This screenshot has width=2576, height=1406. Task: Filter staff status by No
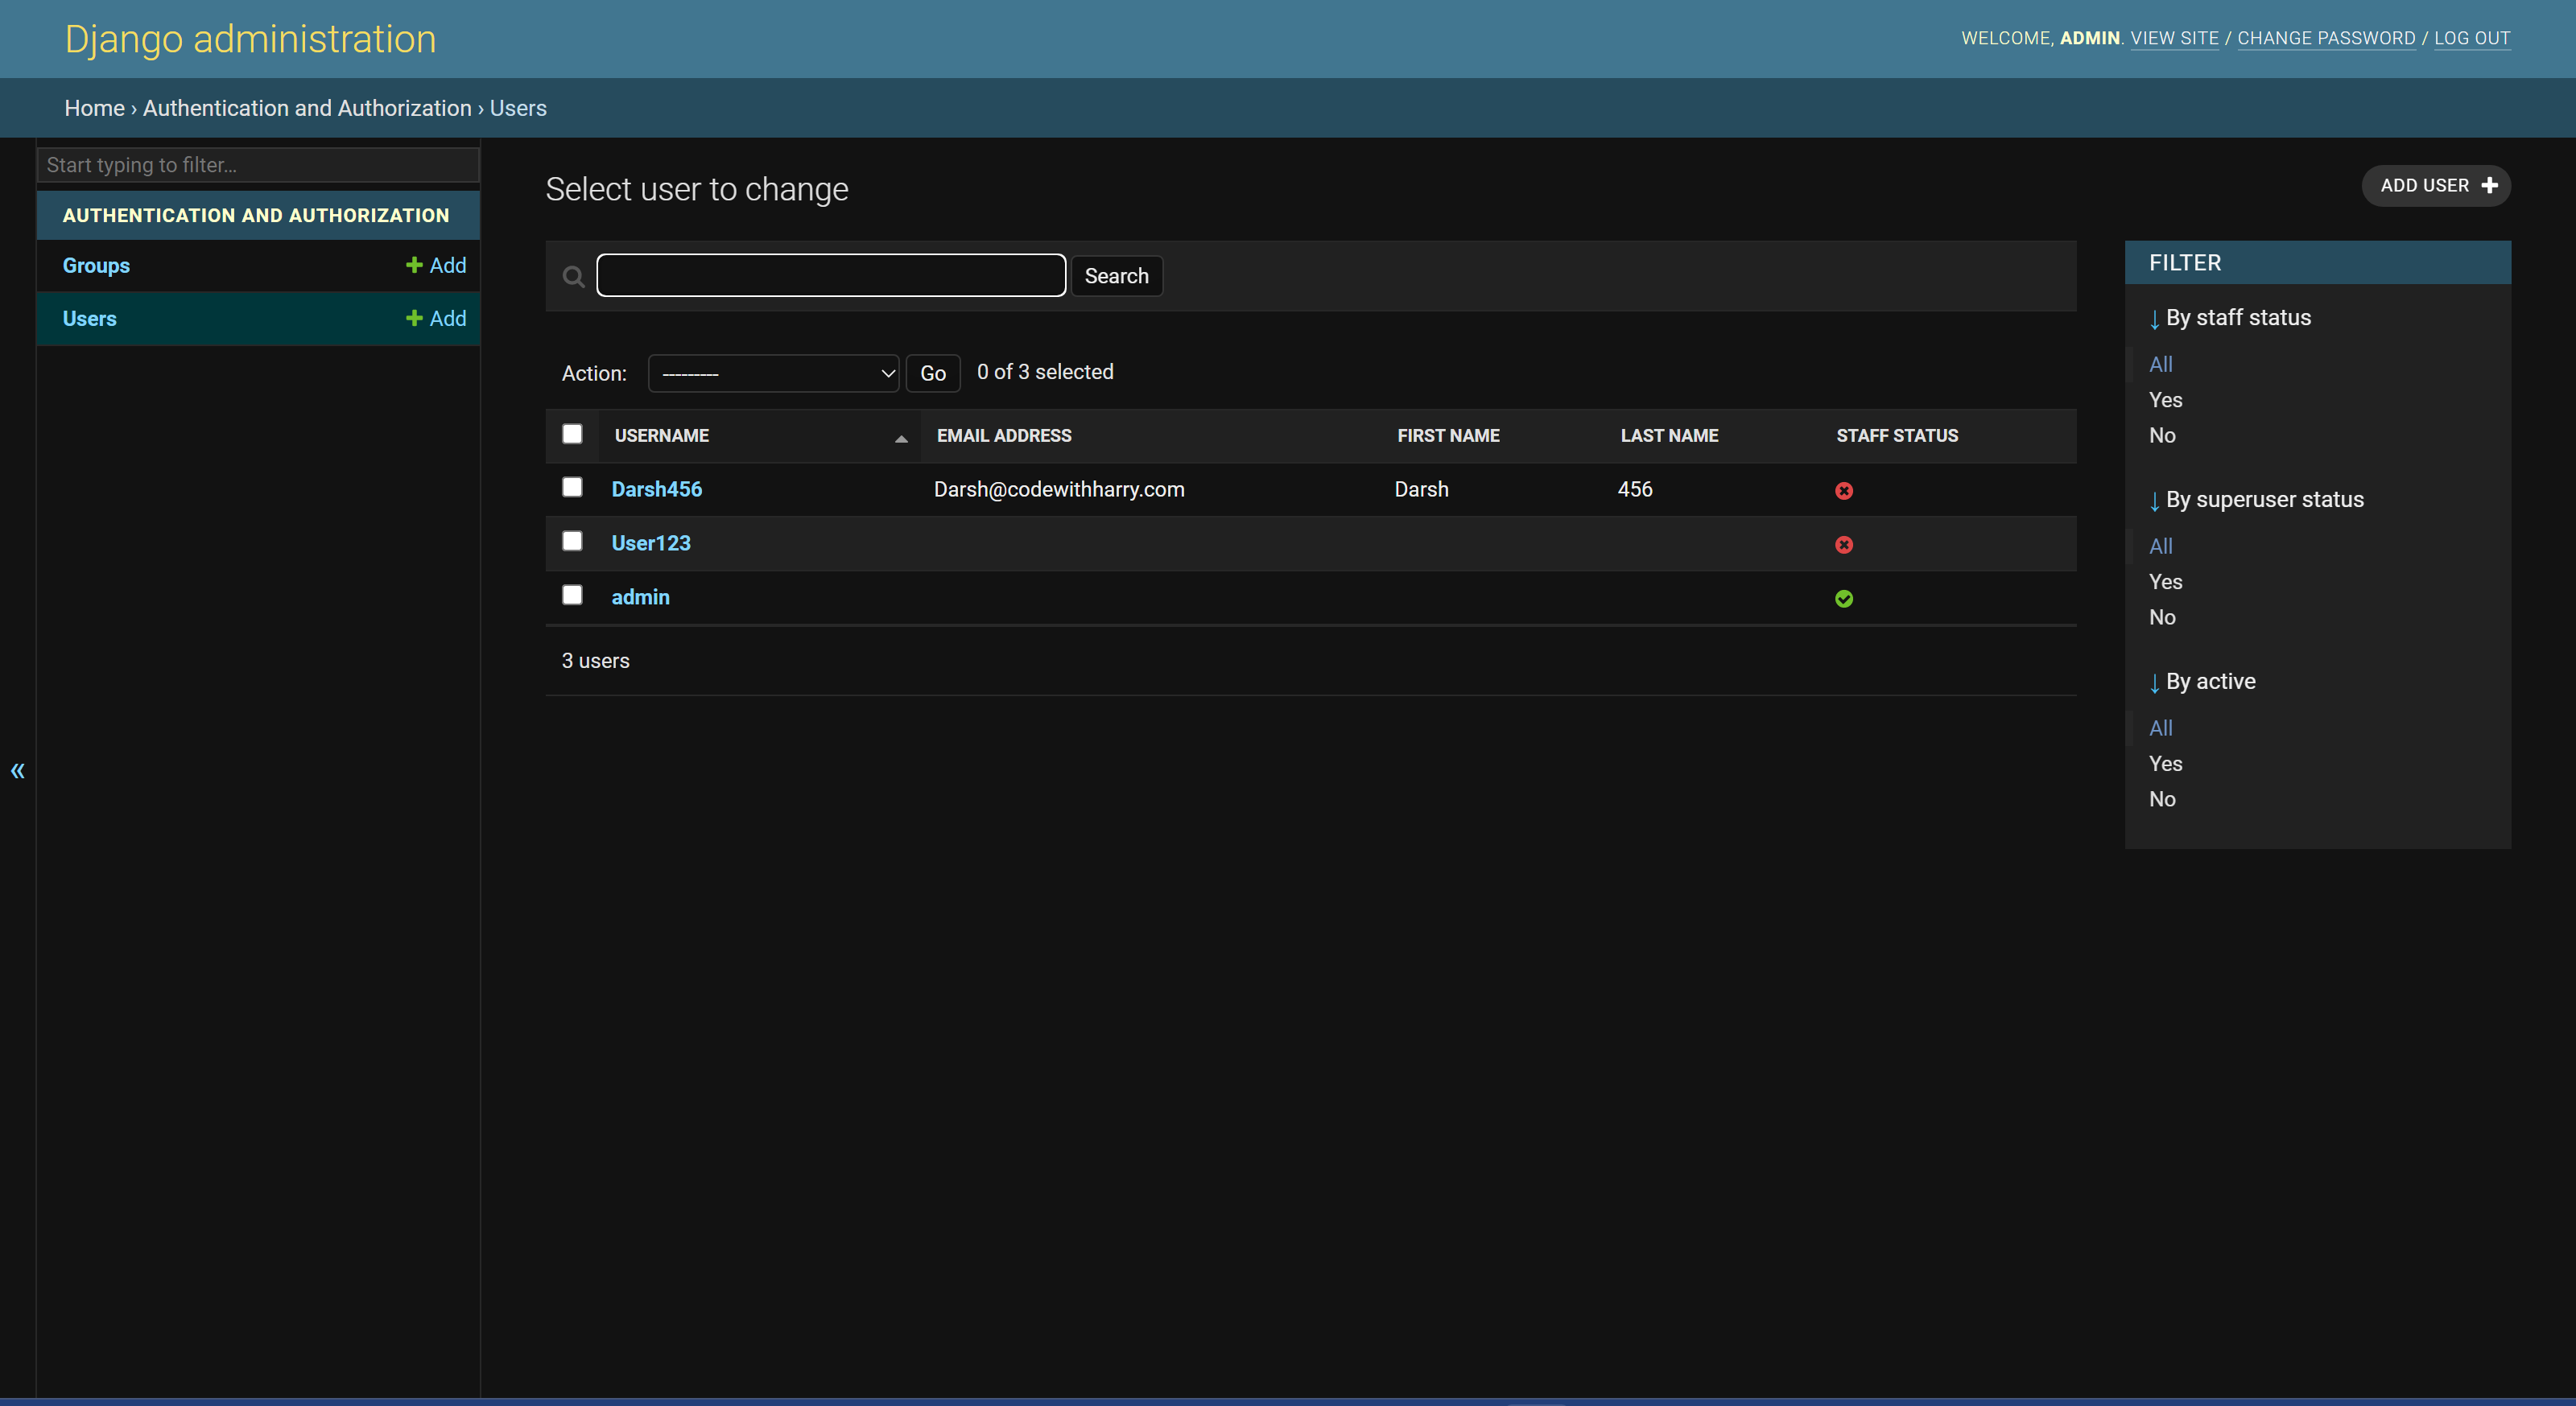(x=2162, y=435)
